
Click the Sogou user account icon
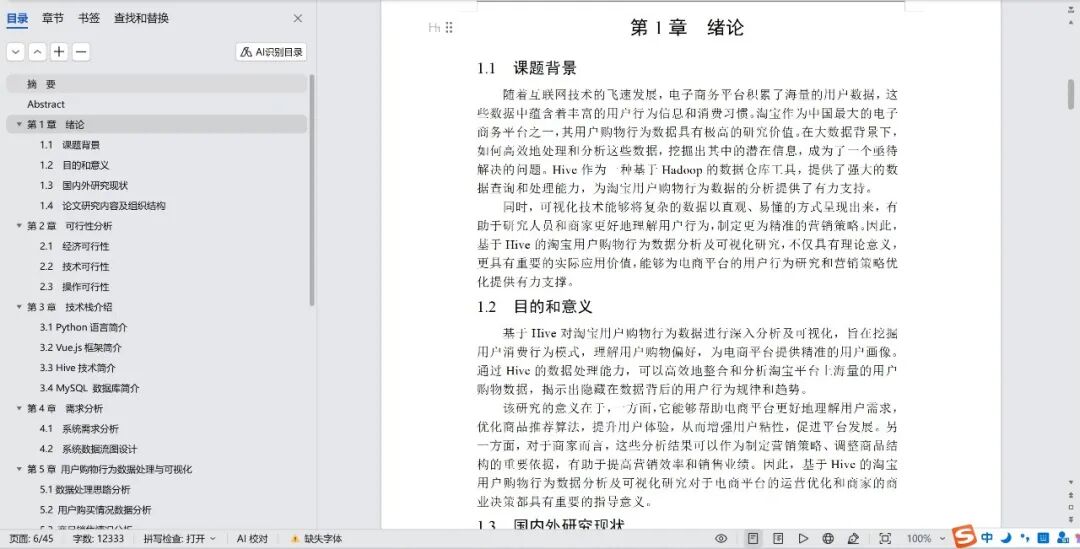1062,537
